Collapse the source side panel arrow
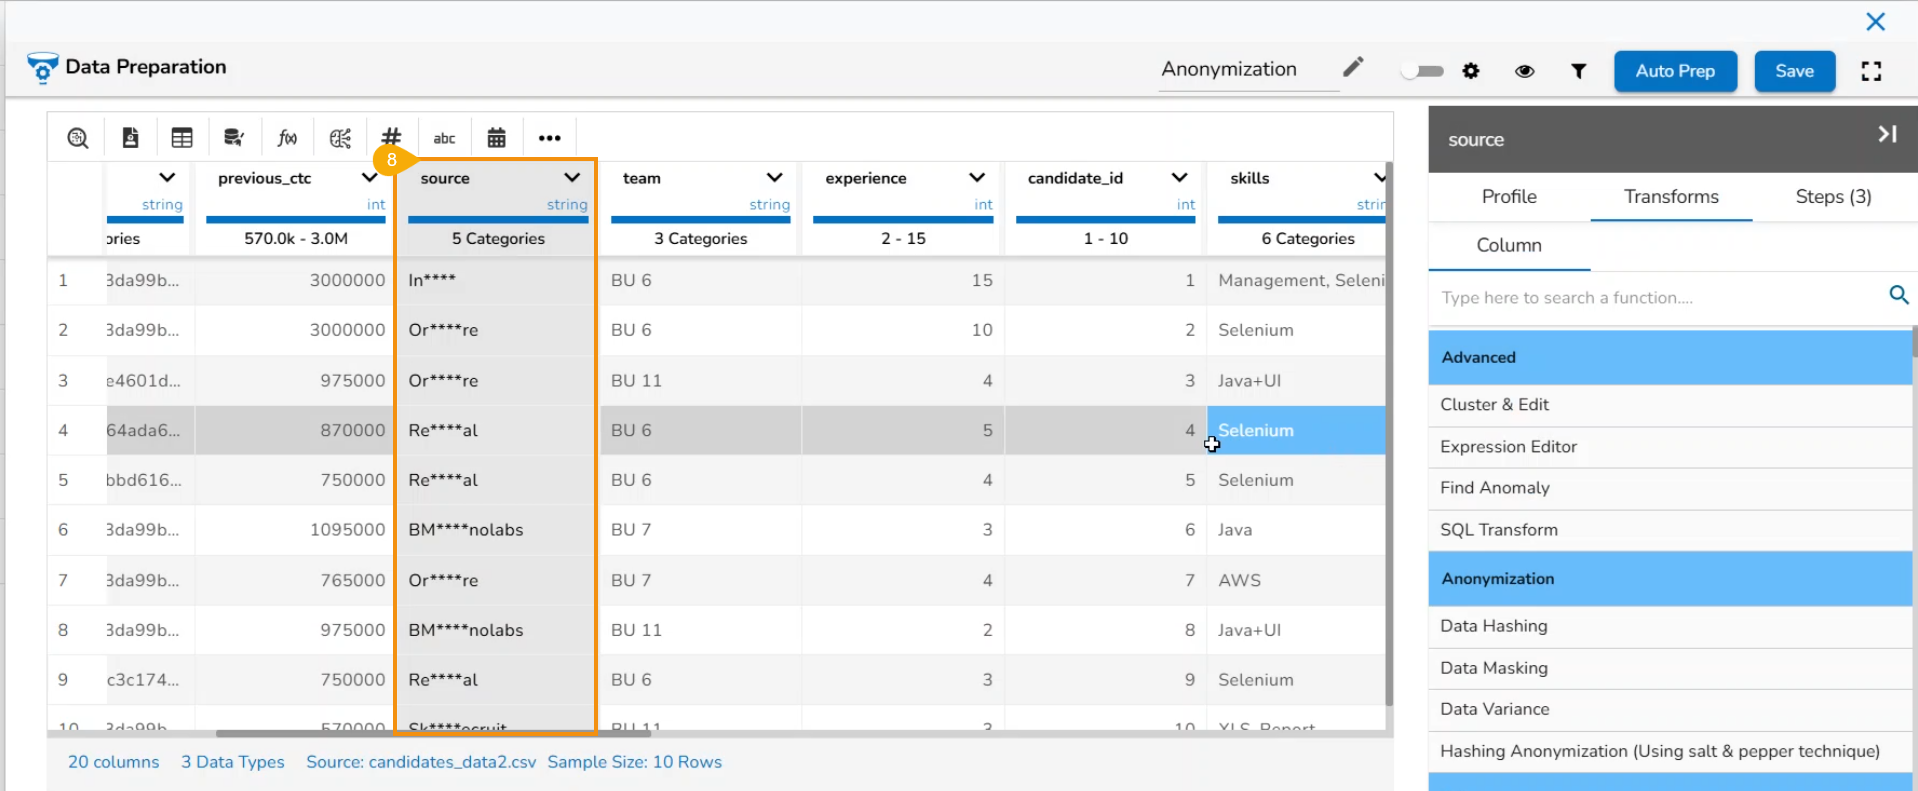Image resolution: width=1918 pixels, height=791 pixels. pyautogui.click(x=1886, y=135)
